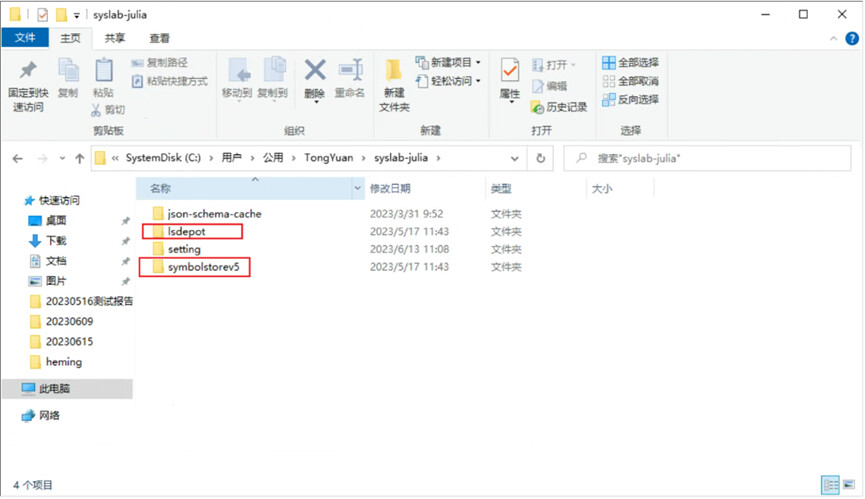Go up one folder level arrow

[x=80, y=159]
